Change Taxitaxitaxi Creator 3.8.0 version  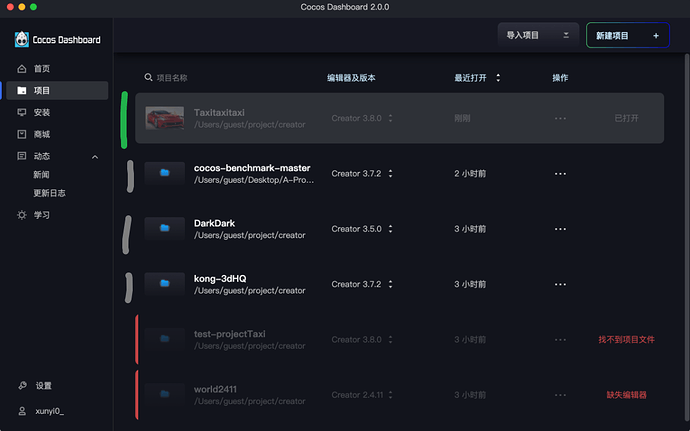click(362, 118)
